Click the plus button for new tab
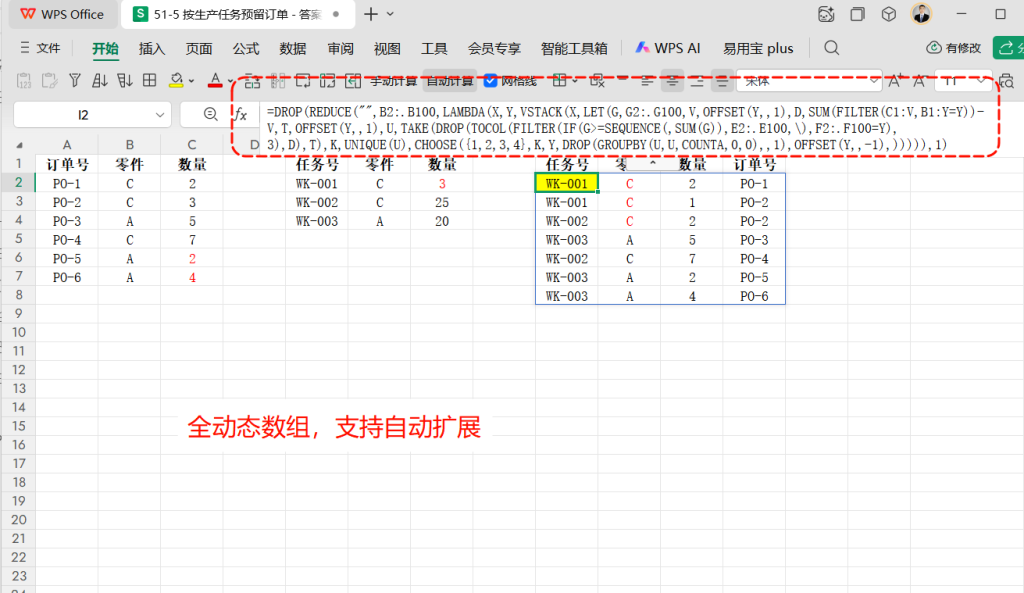This screenshot has width=1024, height=593. [370, 14]
